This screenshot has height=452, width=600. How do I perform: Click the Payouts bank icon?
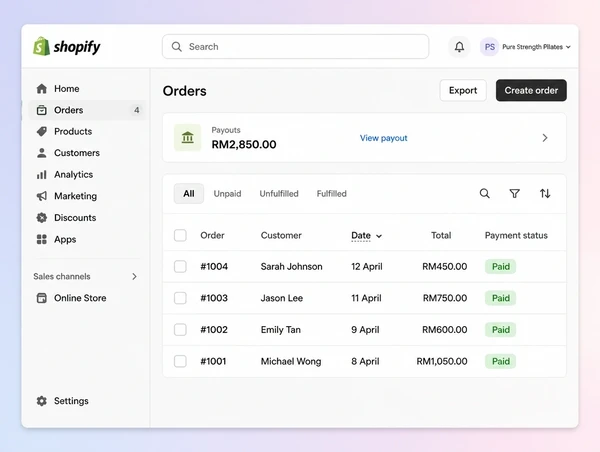[188, 137]
